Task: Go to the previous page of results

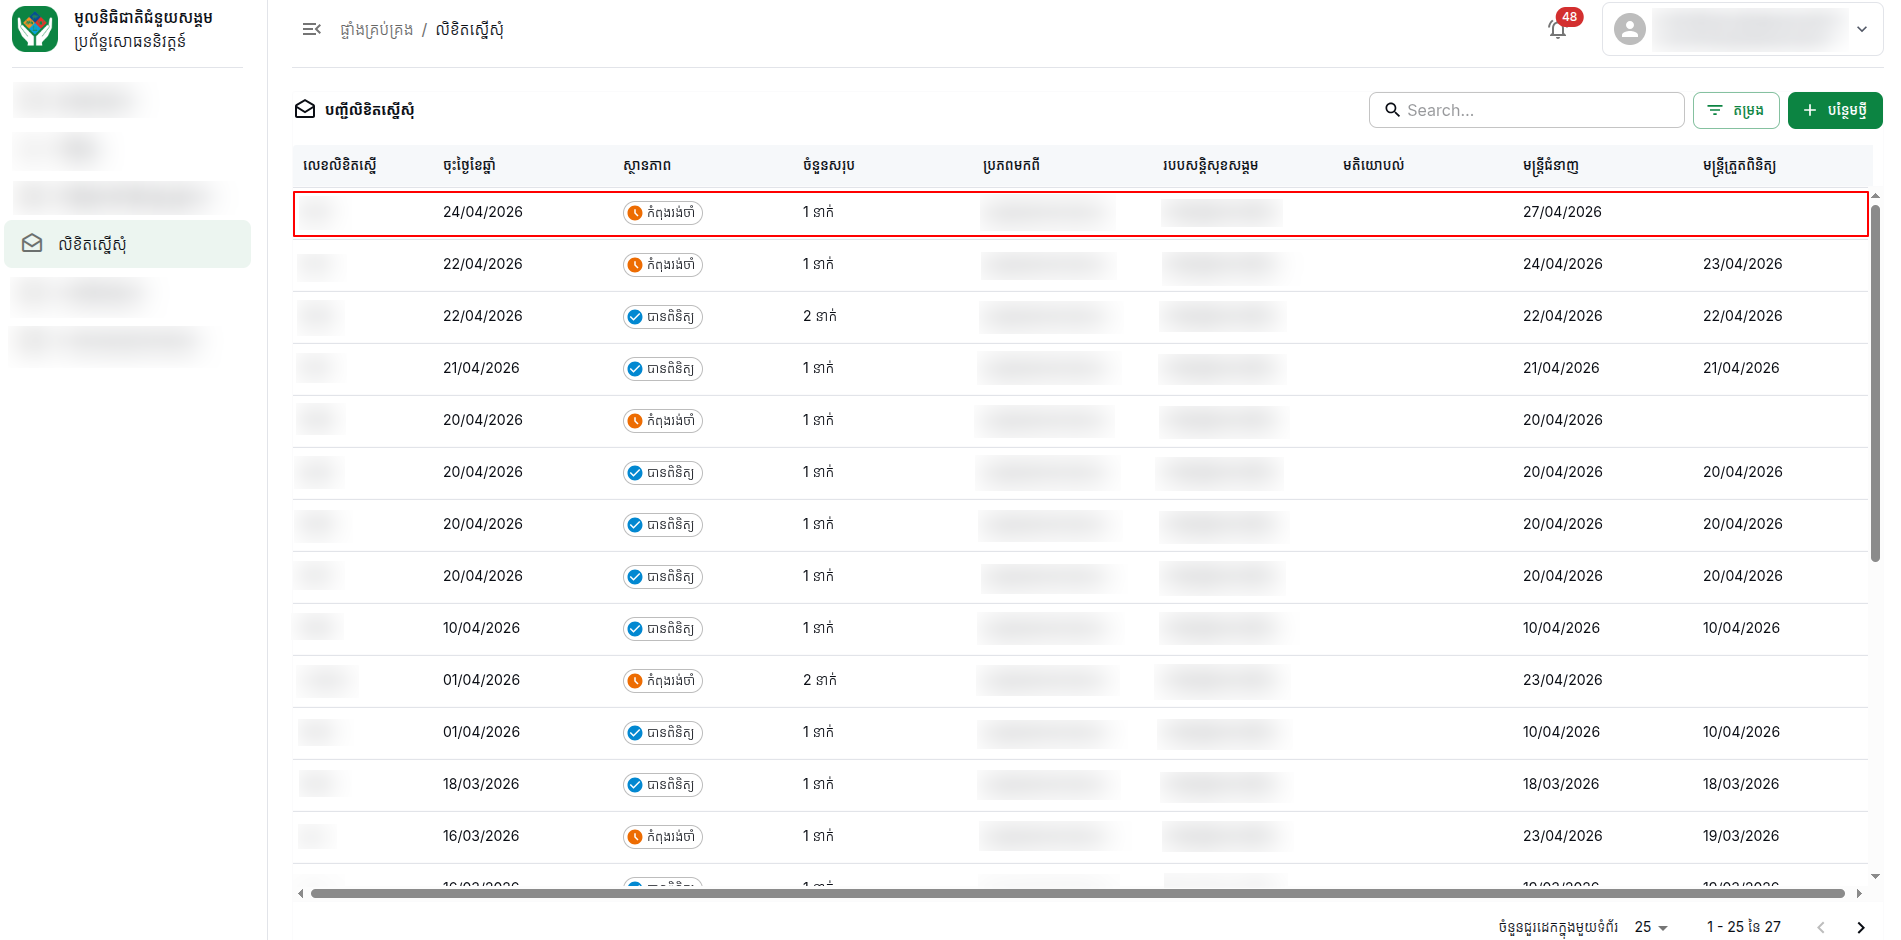Action: 1821,927
